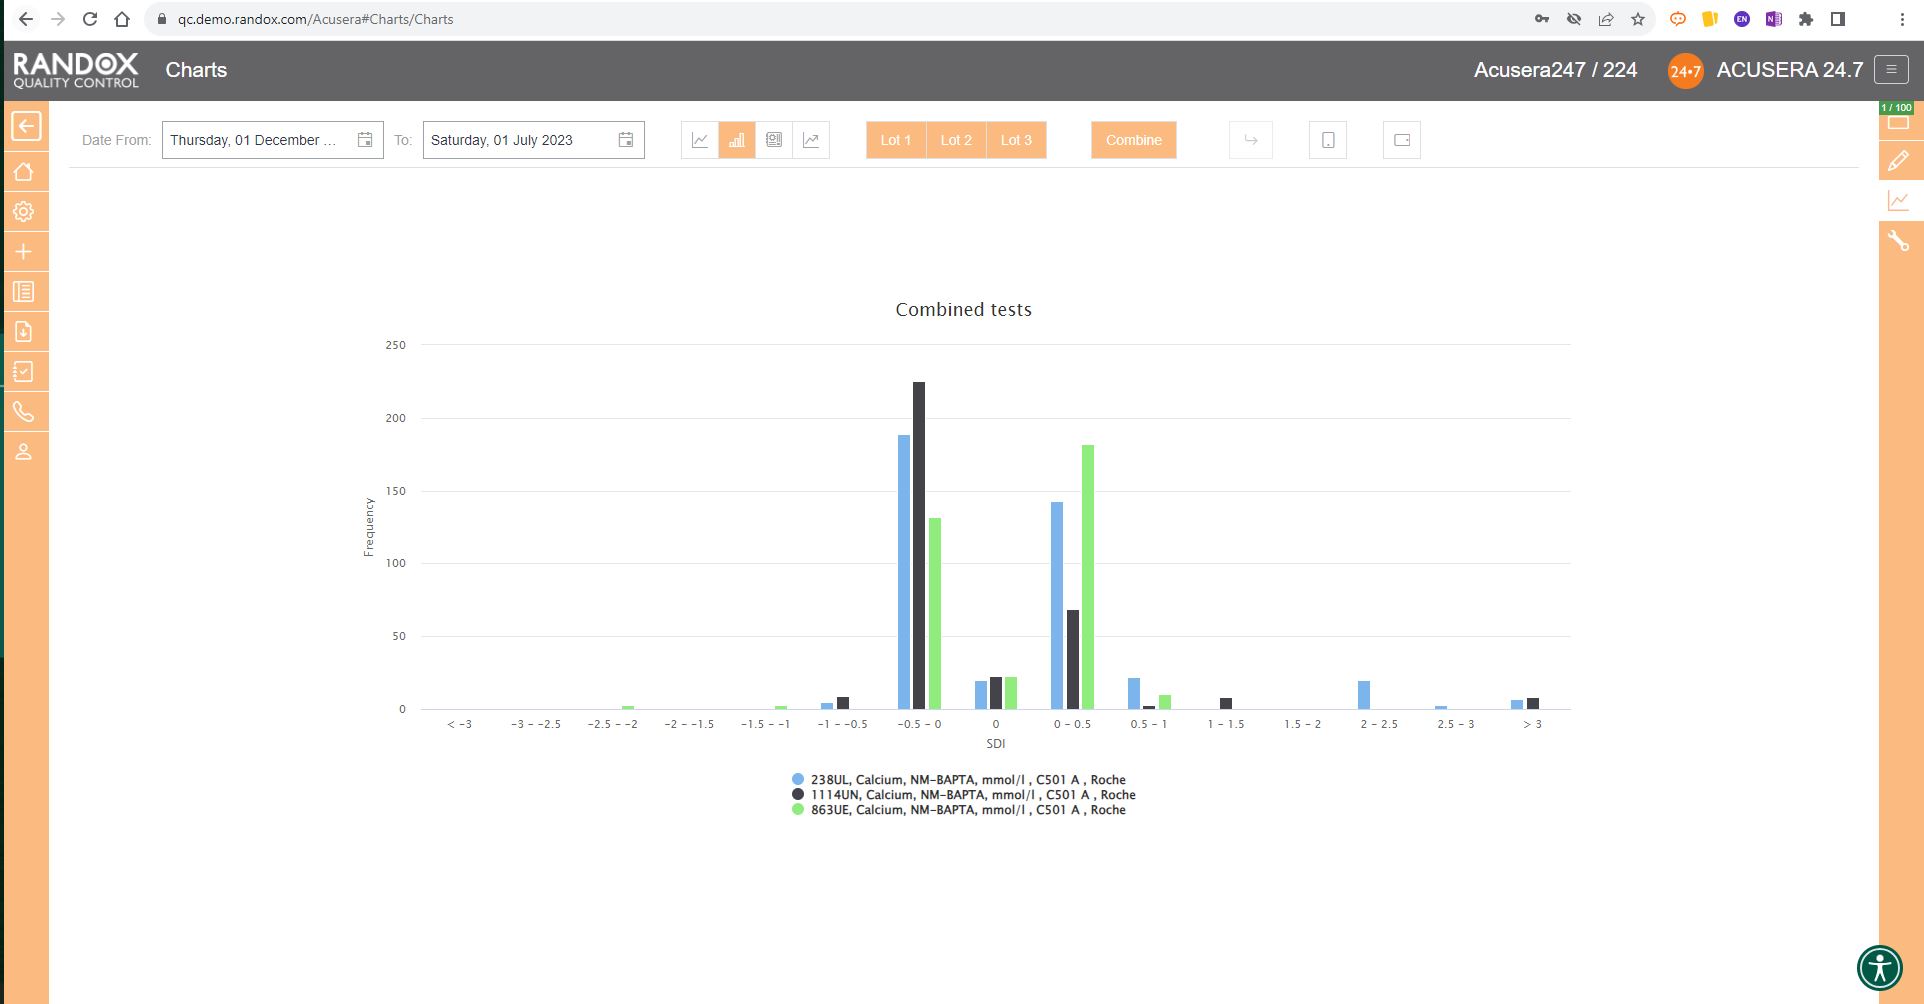Screen dimensions: 1924x1004
Task: Select the histogram bar chart view
Action: coord(737,140)
